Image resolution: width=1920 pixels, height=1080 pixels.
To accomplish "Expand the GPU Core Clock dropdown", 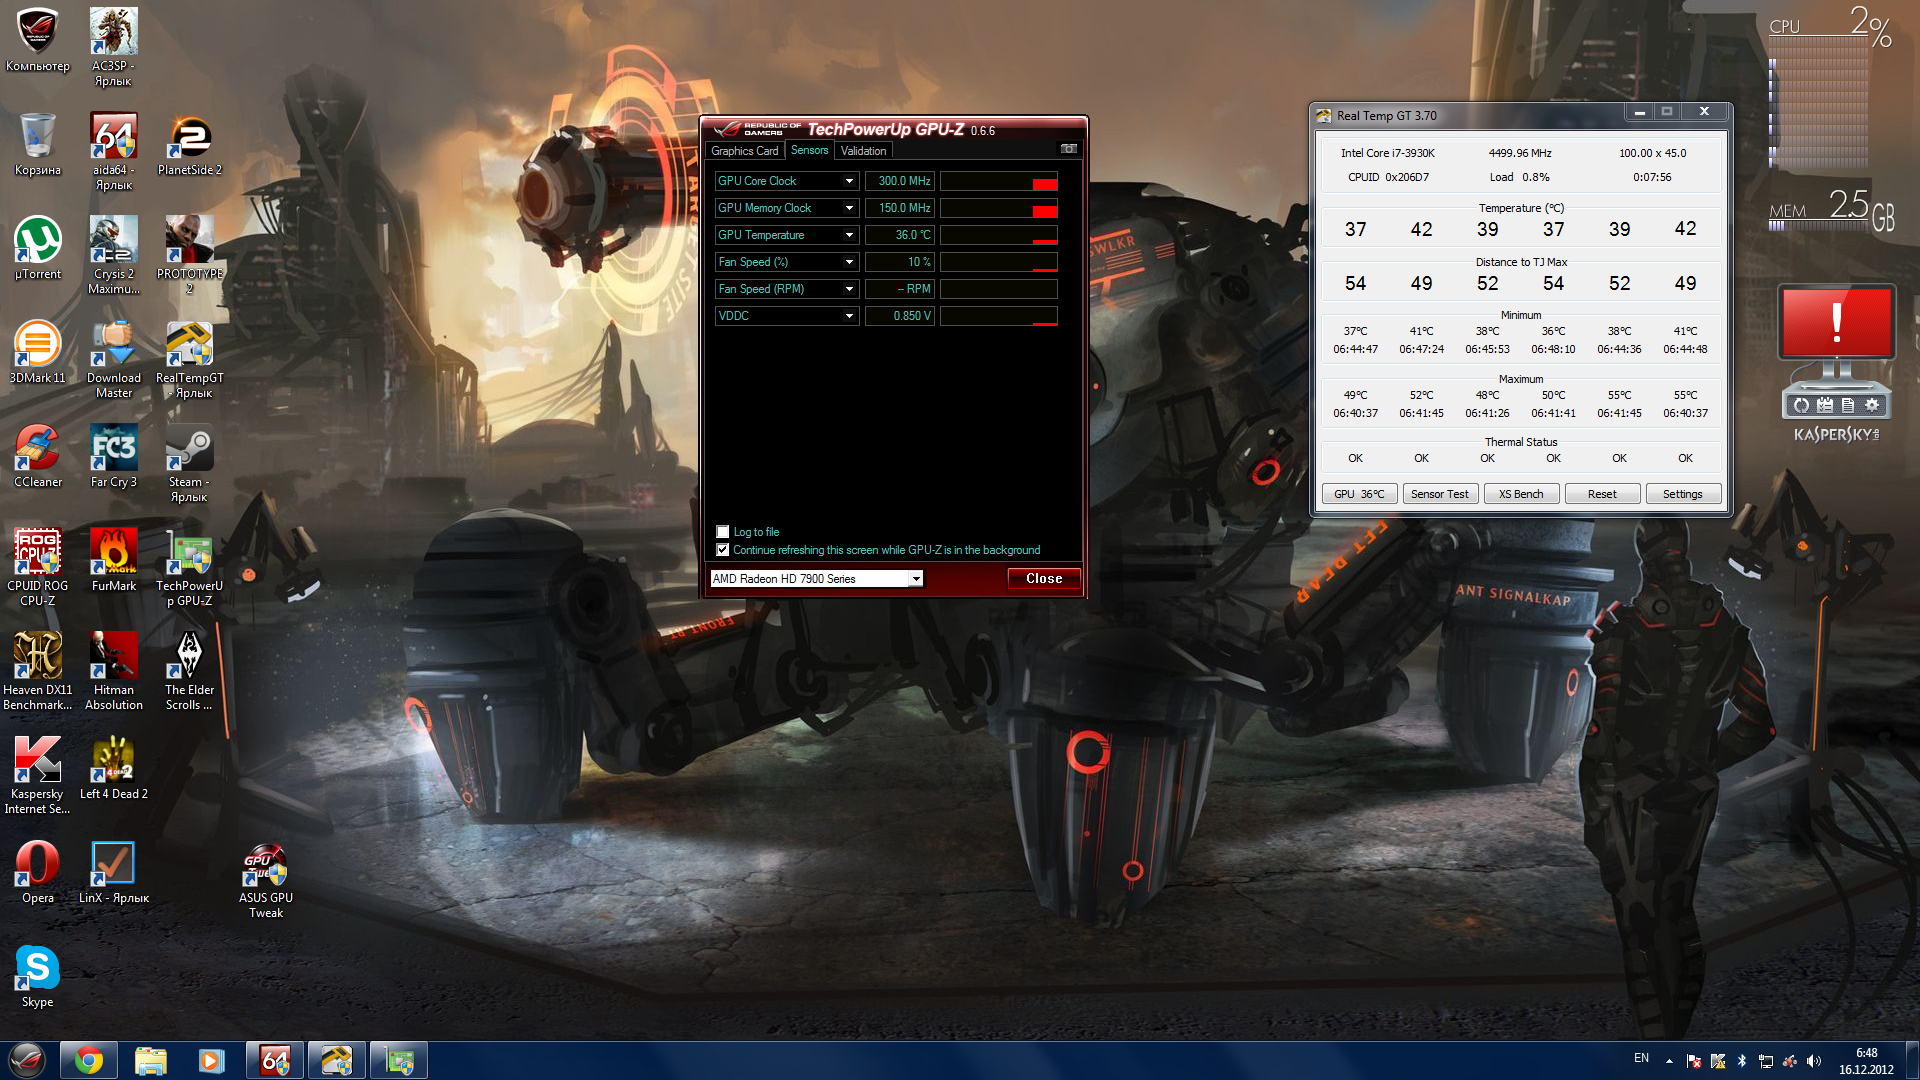I will (849, 181).
